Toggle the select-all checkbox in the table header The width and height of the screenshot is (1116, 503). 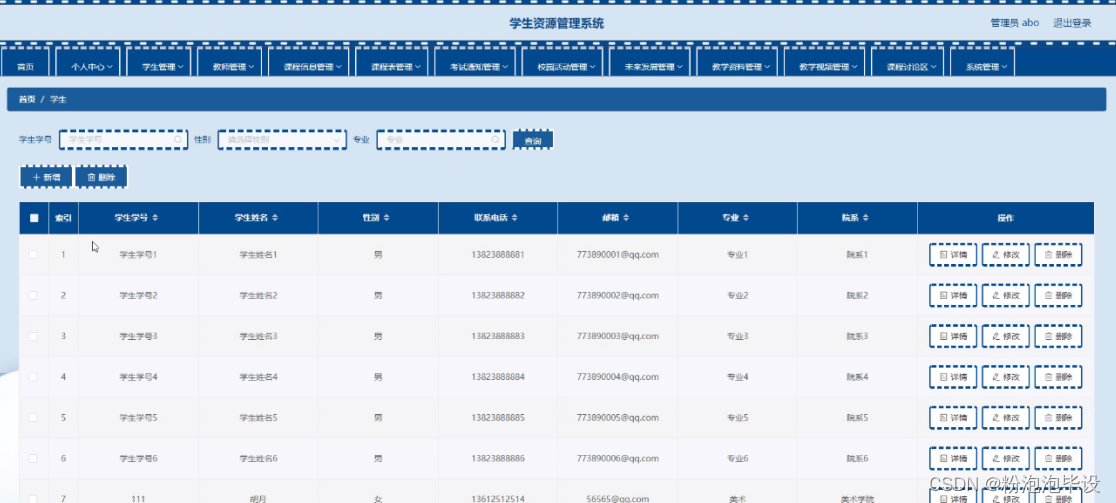tap(34, 218)
